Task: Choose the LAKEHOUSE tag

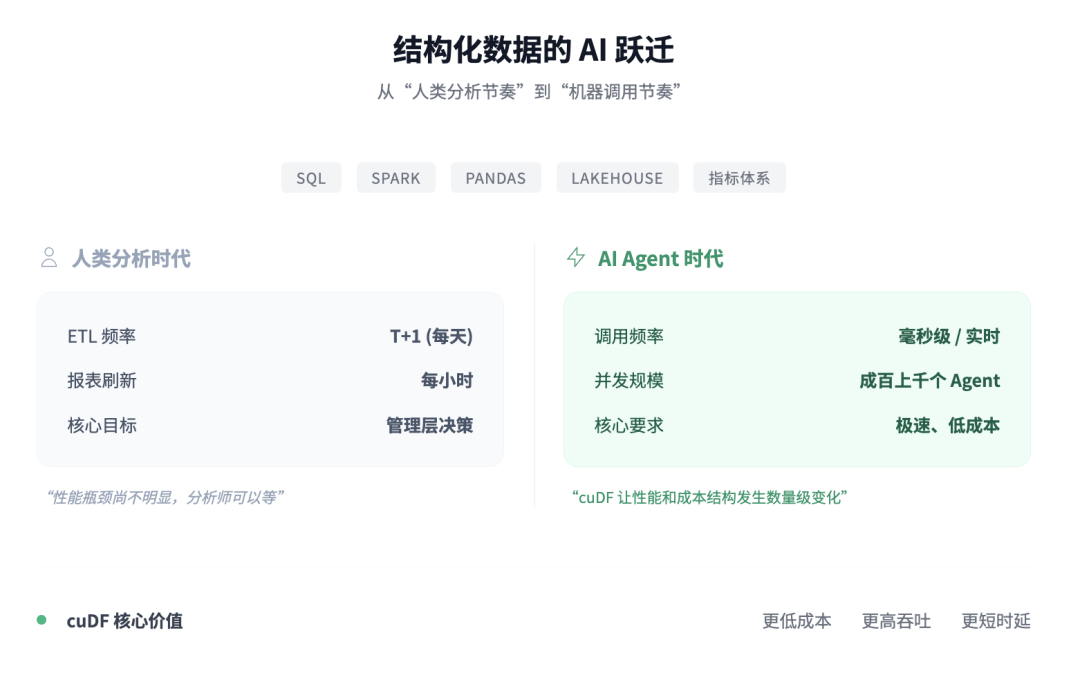Action: point(617,178)
